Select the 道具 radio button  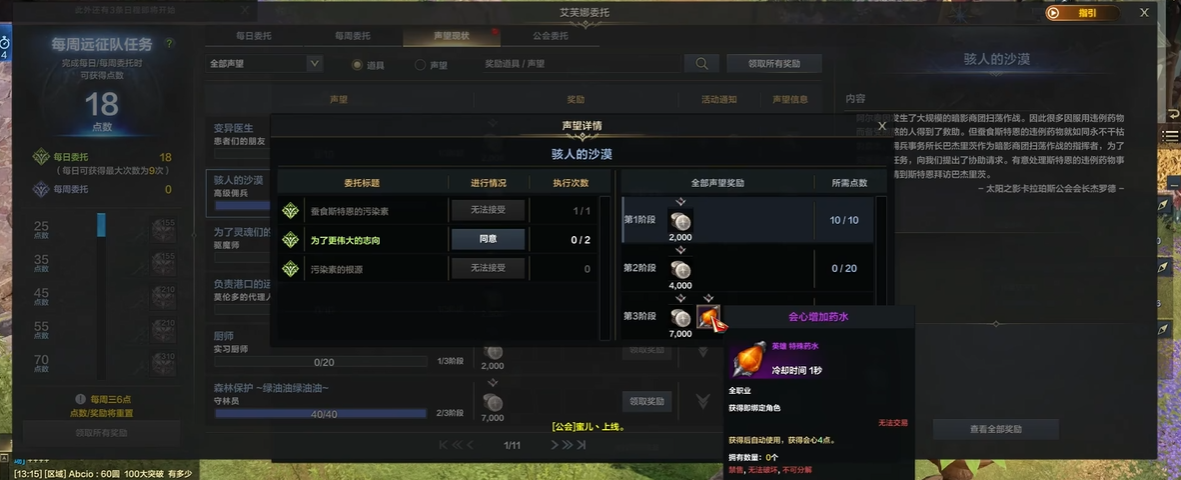(x=357, y=65)
